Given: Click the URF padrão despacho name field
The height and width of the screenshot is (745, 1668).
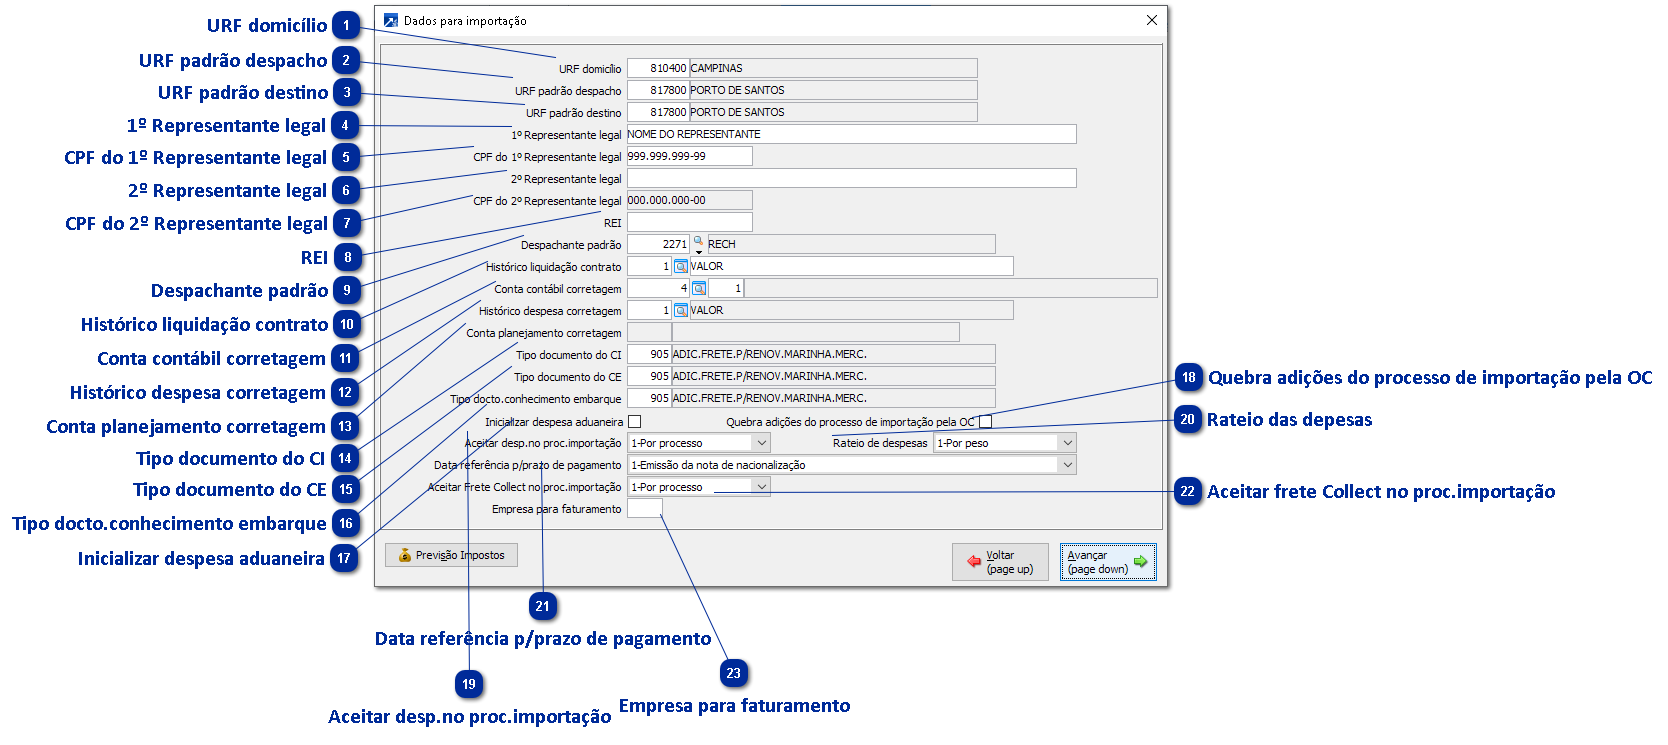Looking at the screenshot, I should 833,90.
